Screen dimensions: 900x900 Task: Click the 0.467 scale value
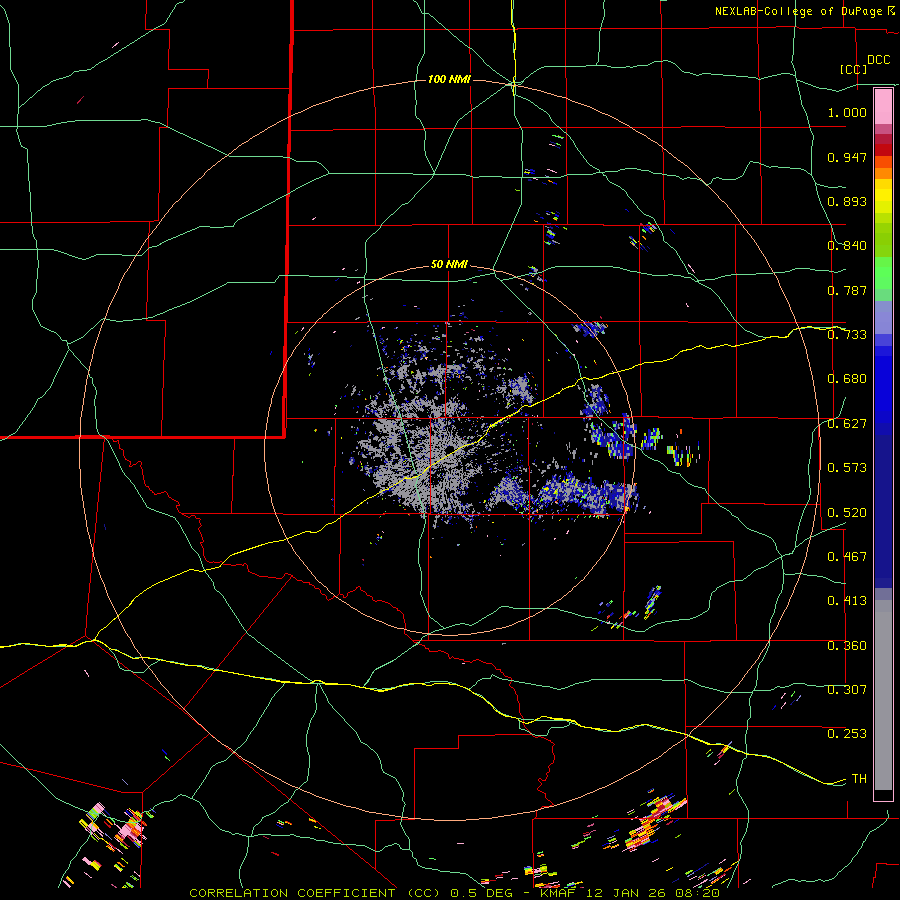point(847,557)
